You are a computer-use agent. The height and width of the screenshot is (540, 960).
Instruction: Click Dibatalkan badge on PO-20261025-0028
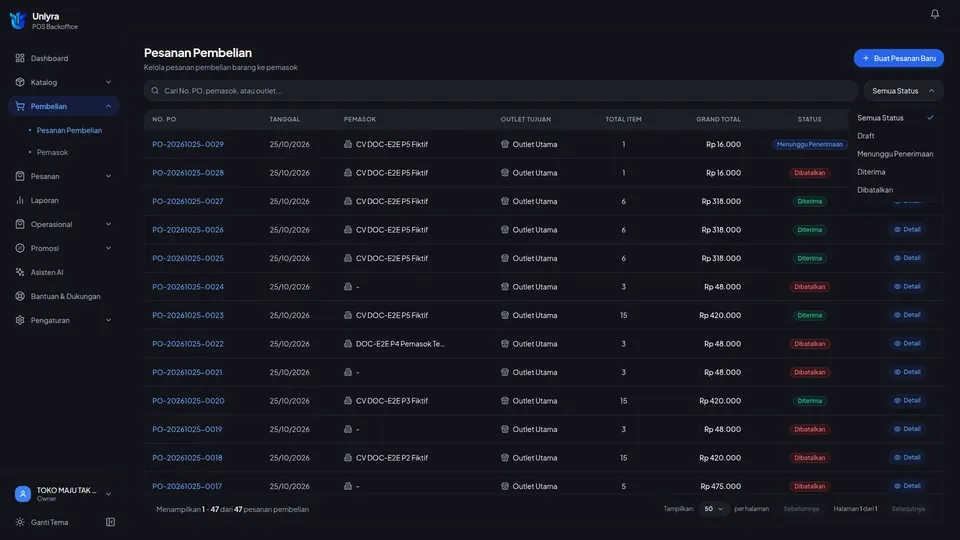pyautogui.click(x=809, y=173)
